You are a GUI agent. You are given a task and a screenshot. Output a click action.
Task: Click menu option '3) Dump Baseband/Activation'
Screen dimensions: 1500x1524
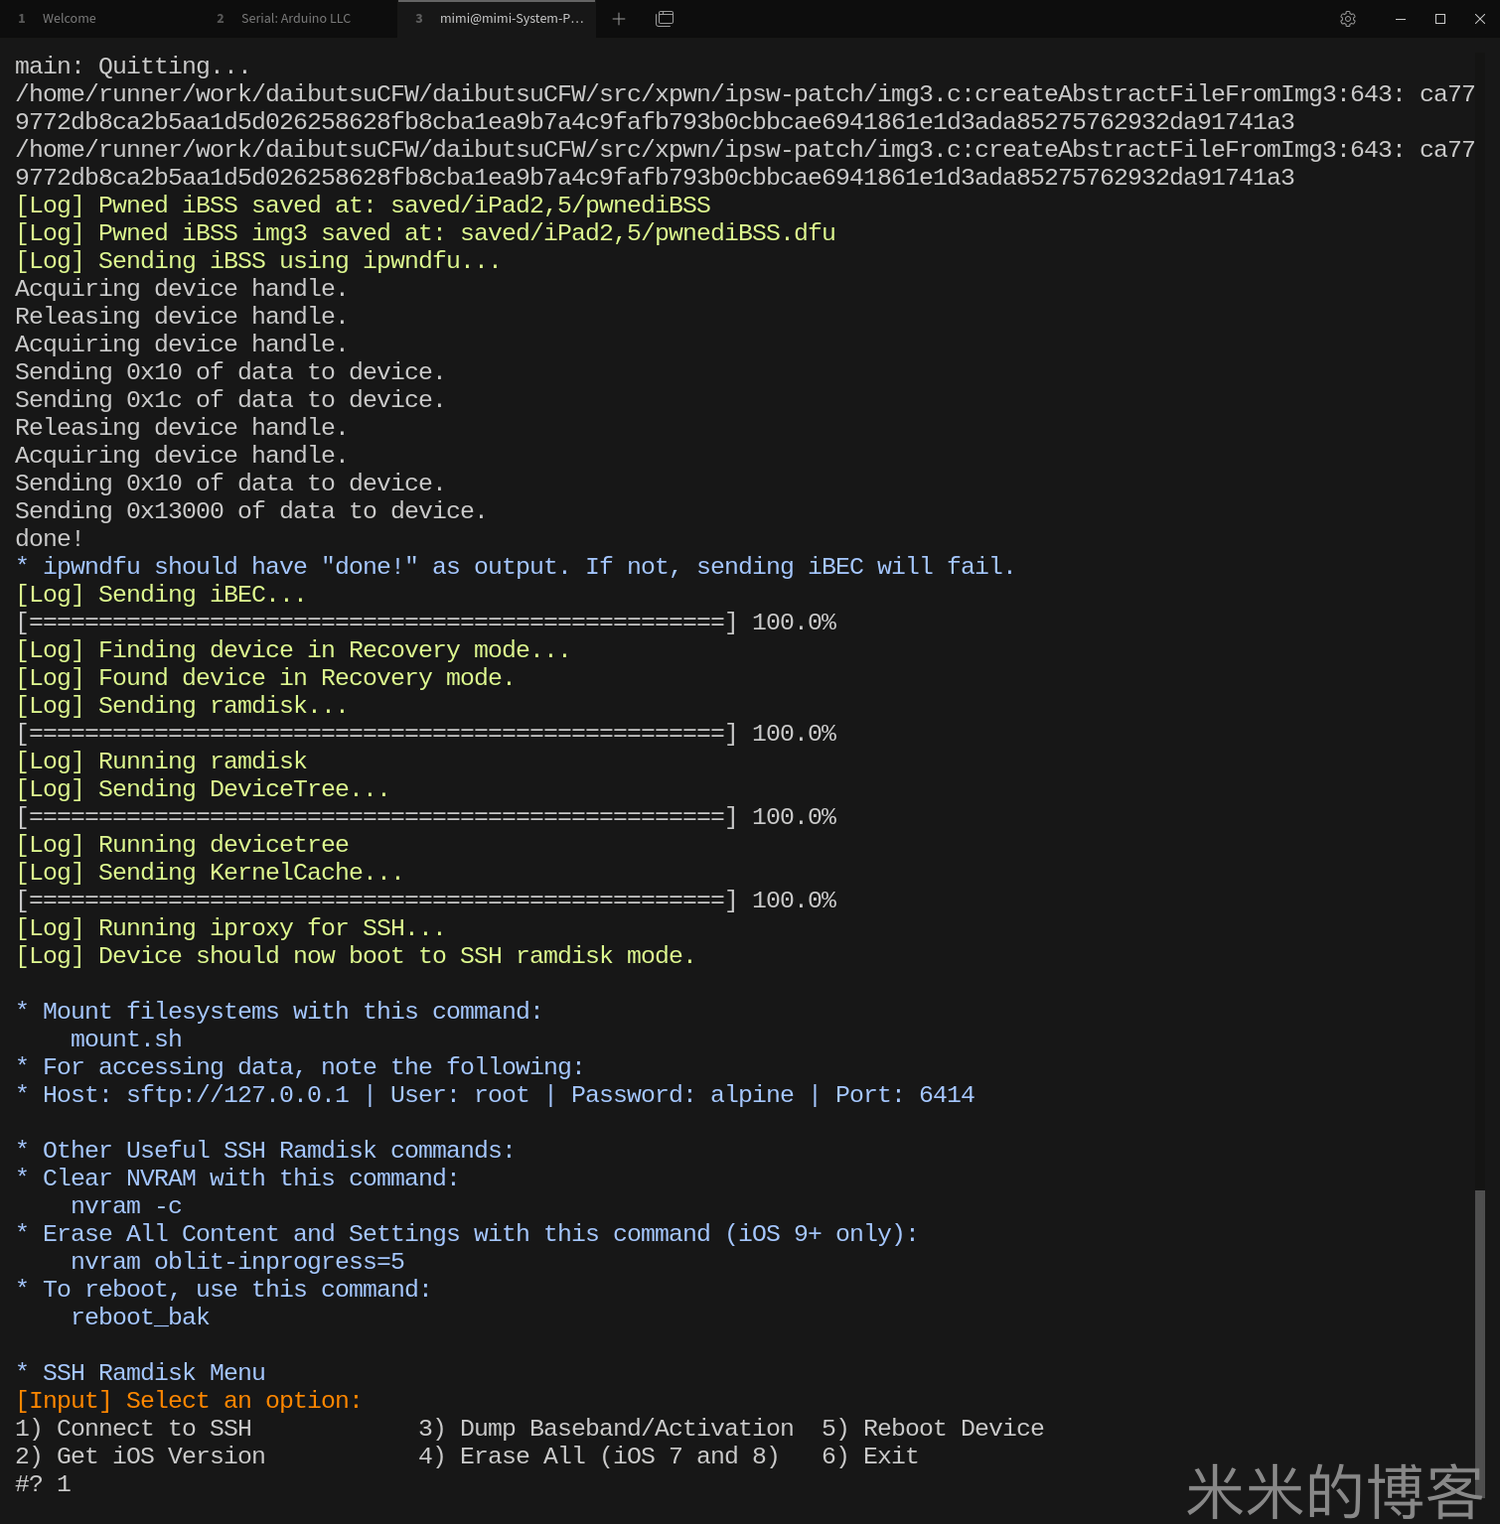coord(606,1428)
